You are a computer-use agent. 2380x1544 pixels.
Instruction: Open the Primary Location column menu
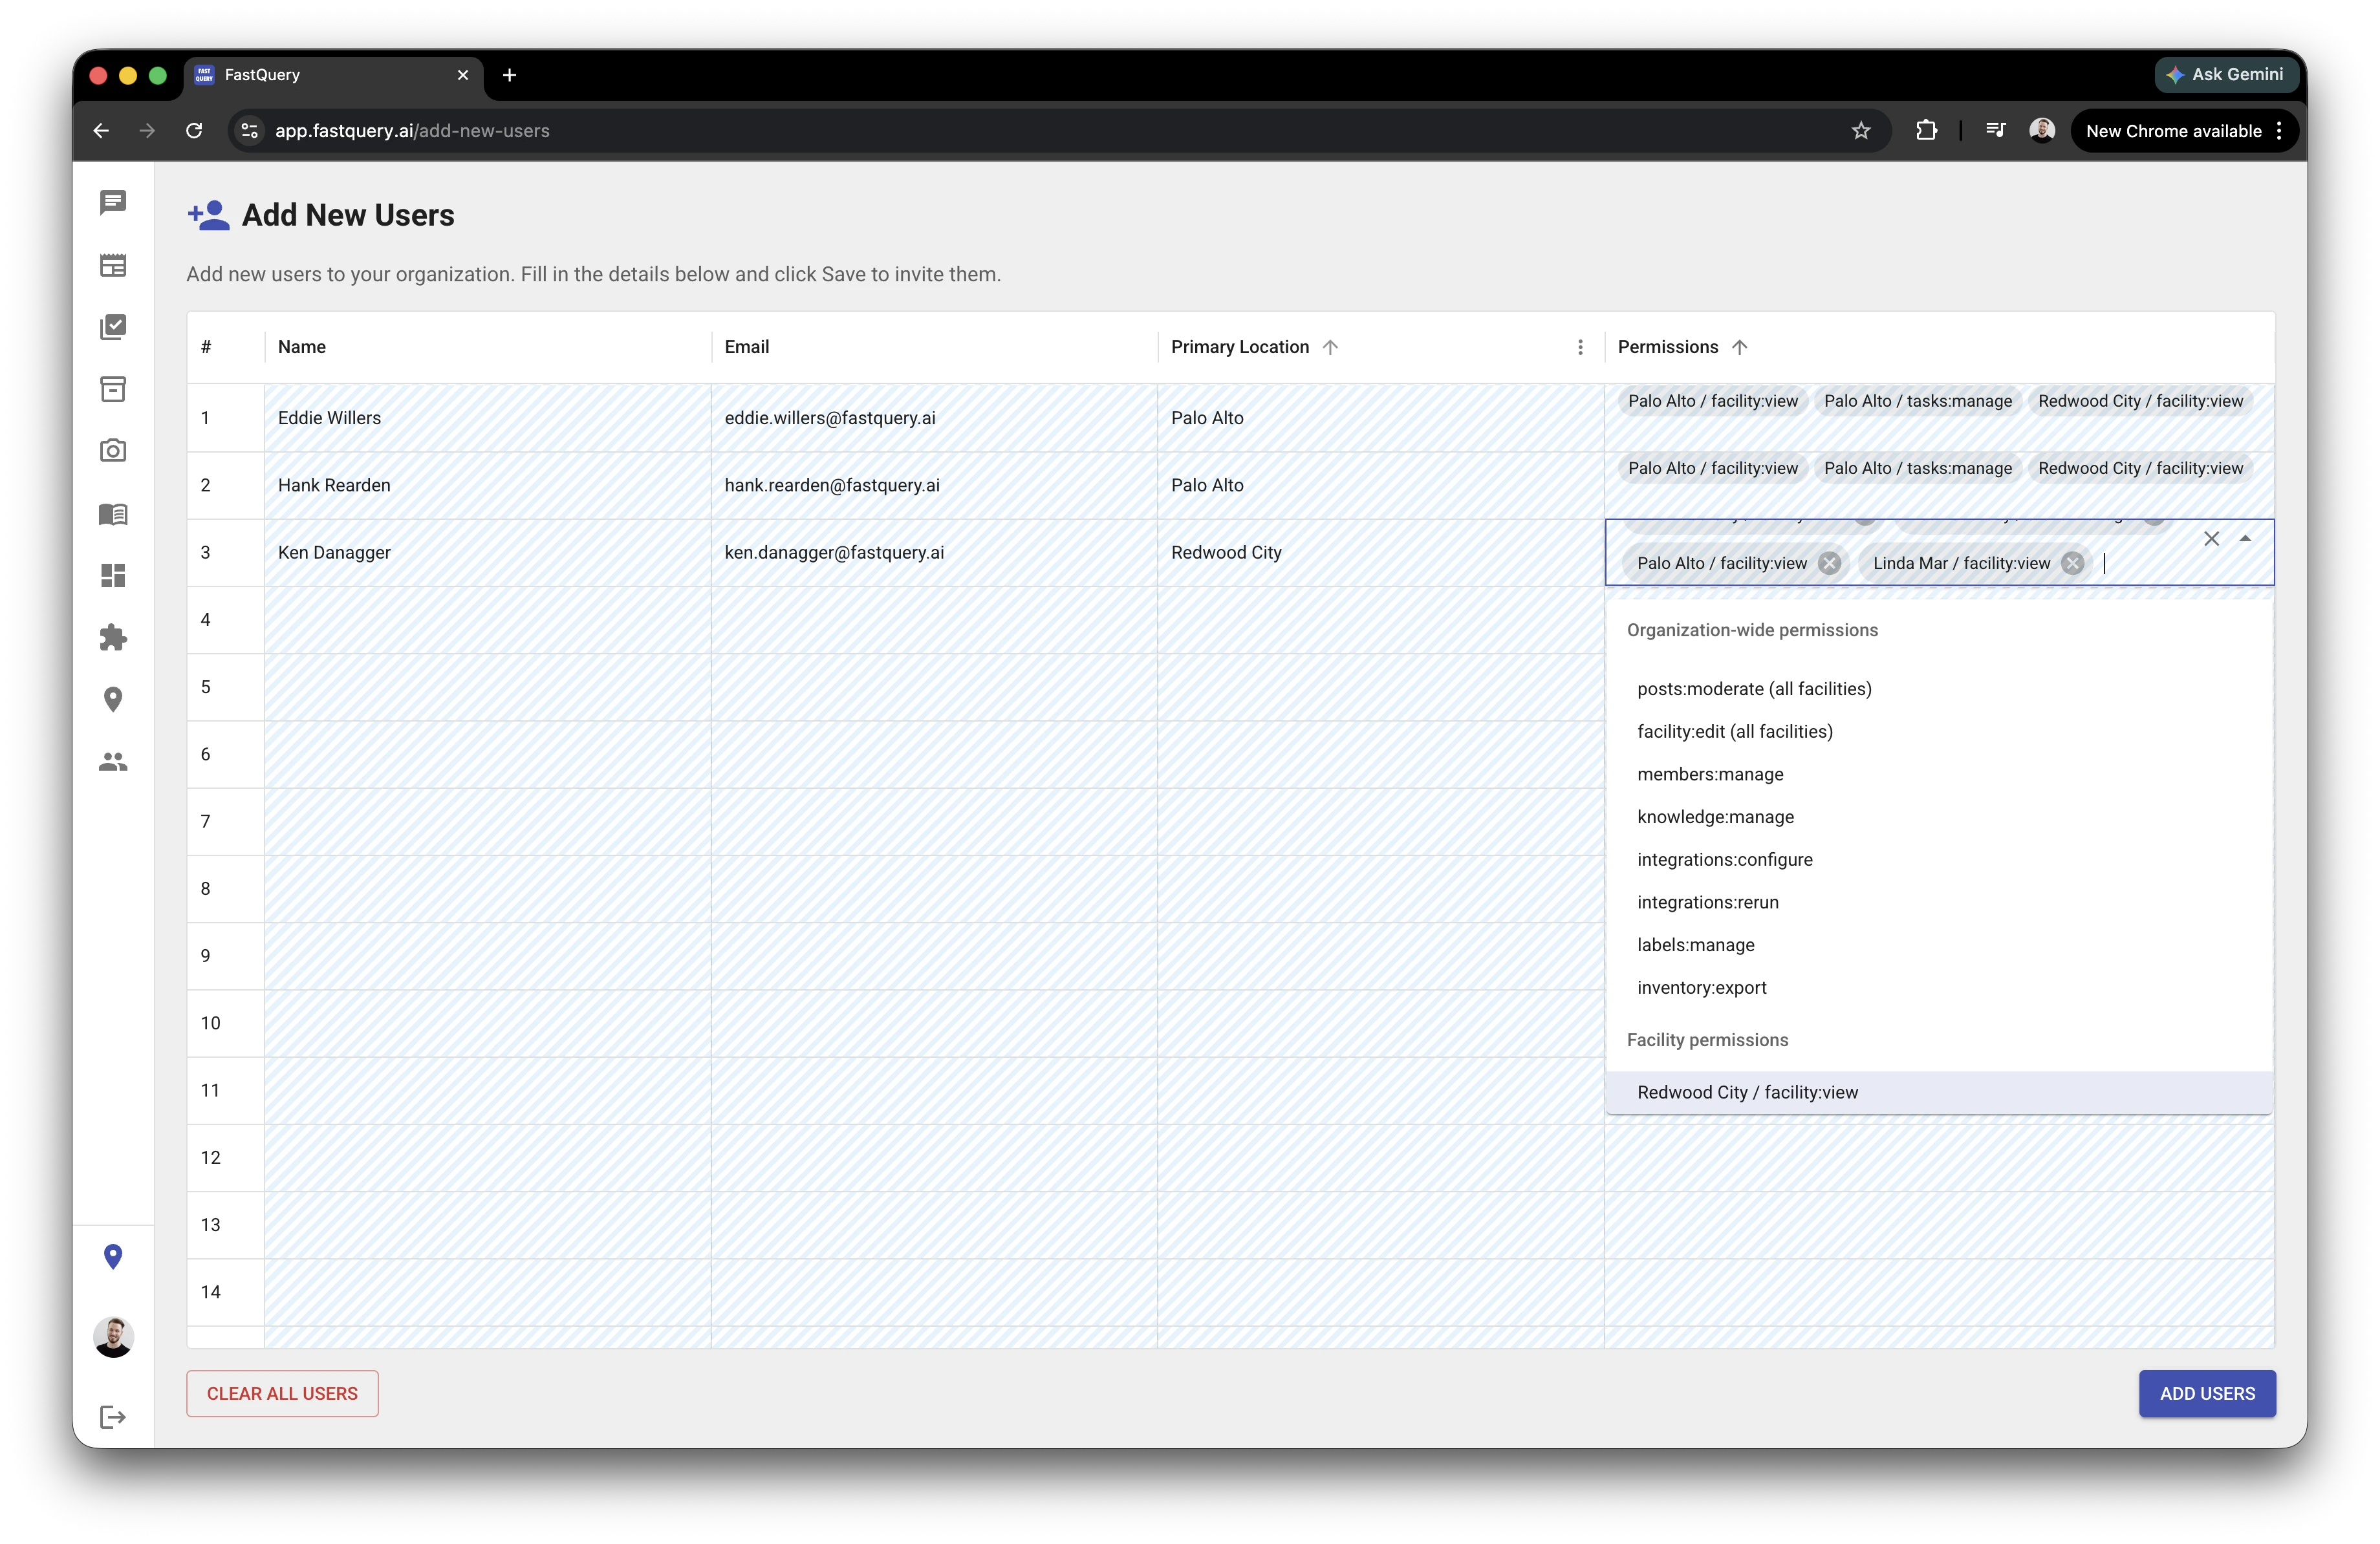click(x=1580, y=347)
